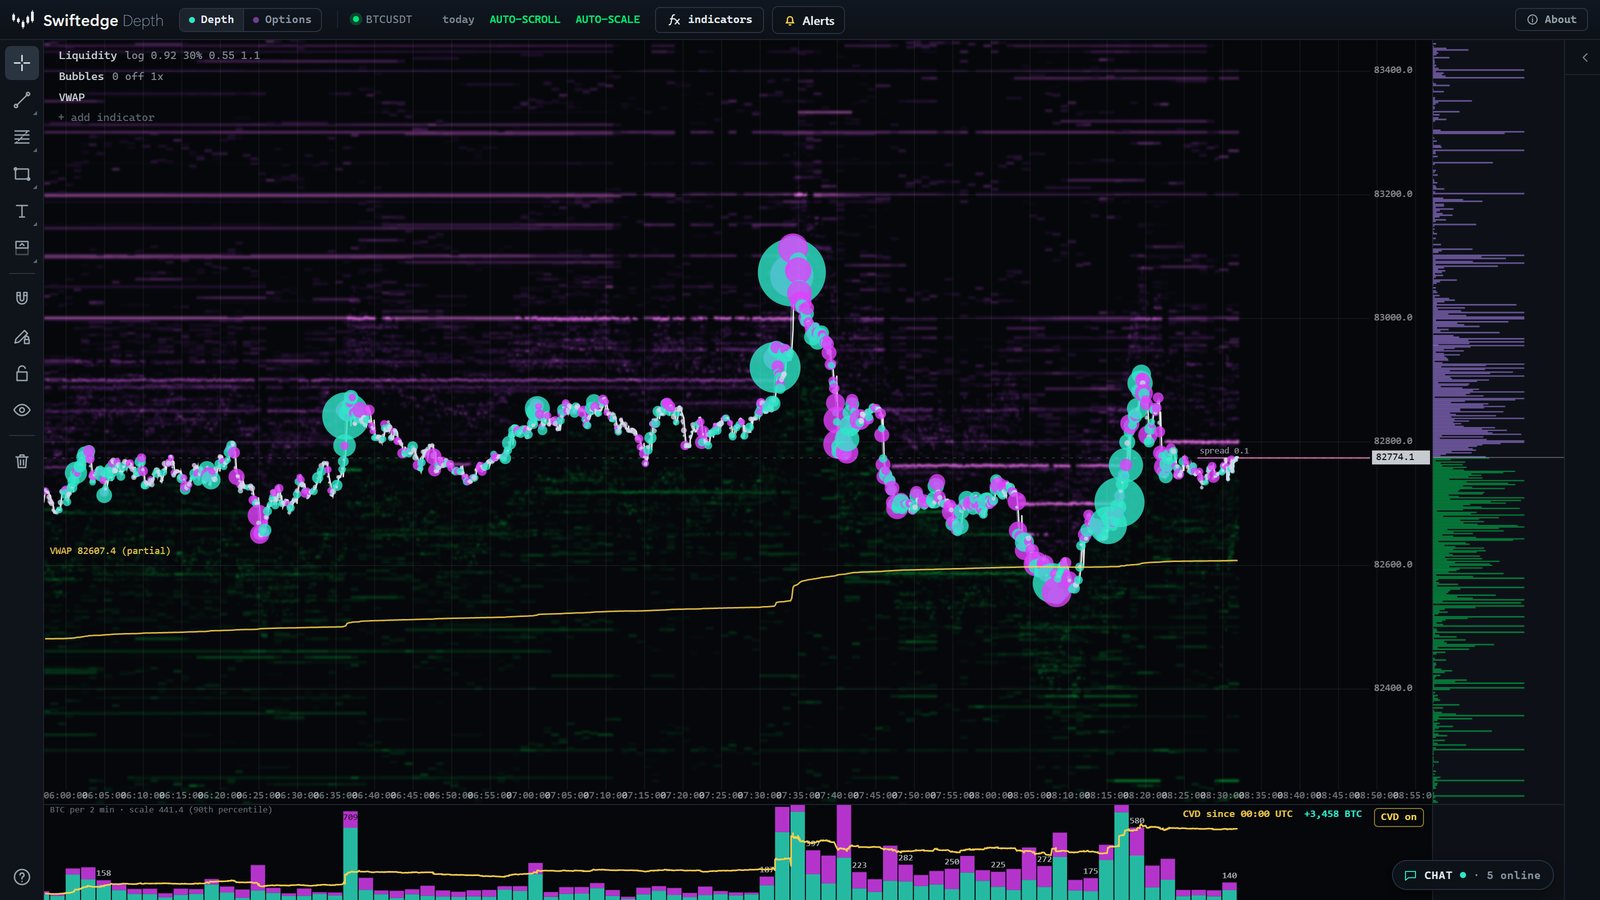Viewport: 1600px width, 900px height.
Task: Toggle the CVD on button
Action: tap(1399, 817)
